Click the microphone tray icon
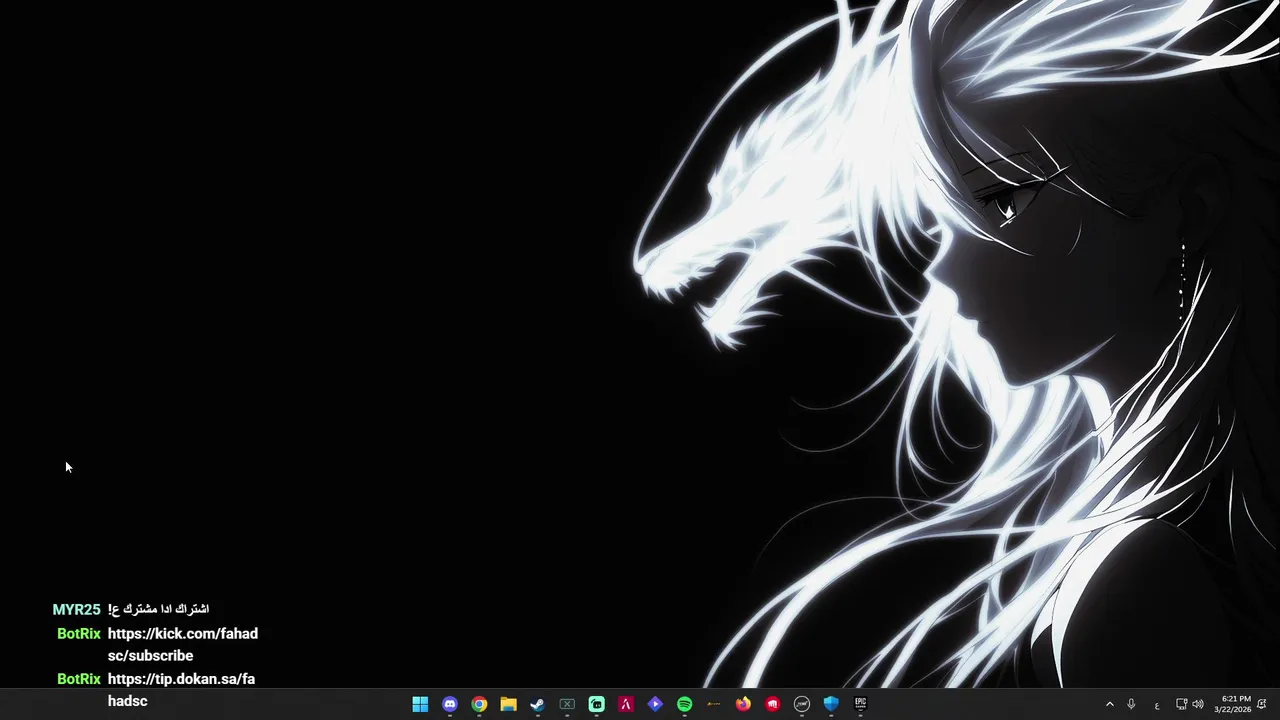1280x720 pixels. click(x=1131, y=705)
